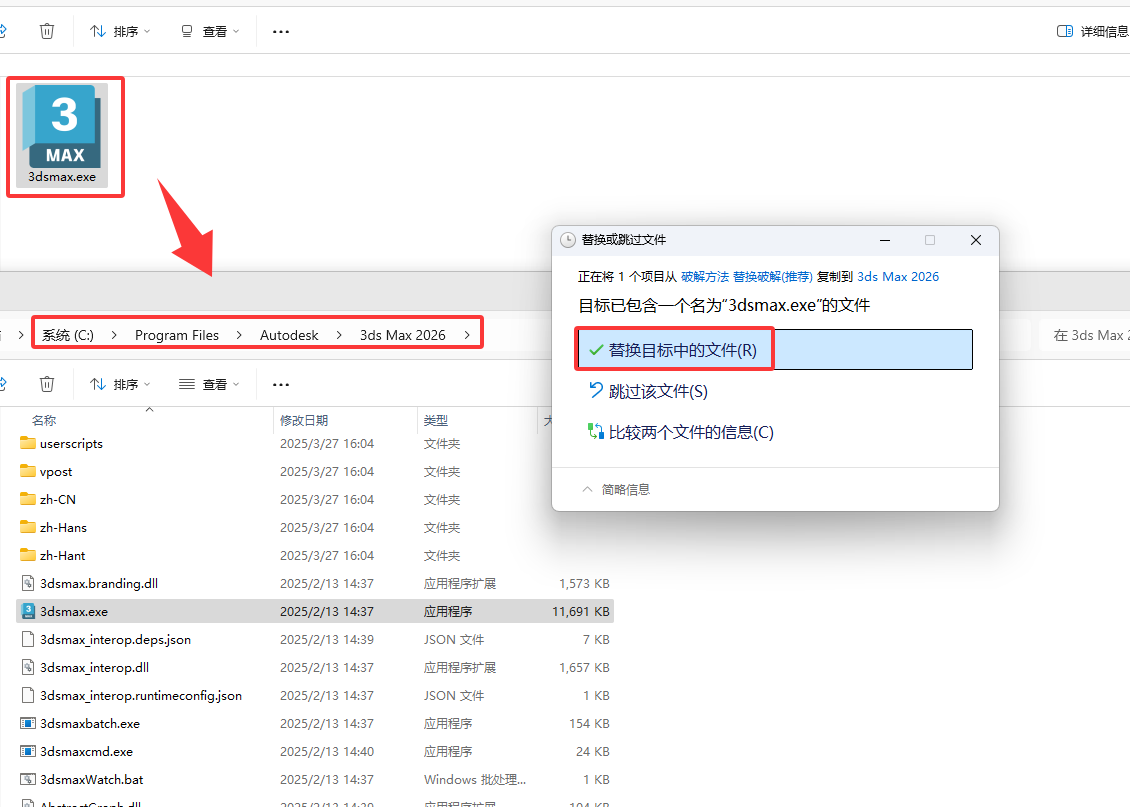Image resolution: width=1130 pixels, height=807 pixels.
Task: Click the 3dsmax.exe application icon in the list
Action: point(27,611)
